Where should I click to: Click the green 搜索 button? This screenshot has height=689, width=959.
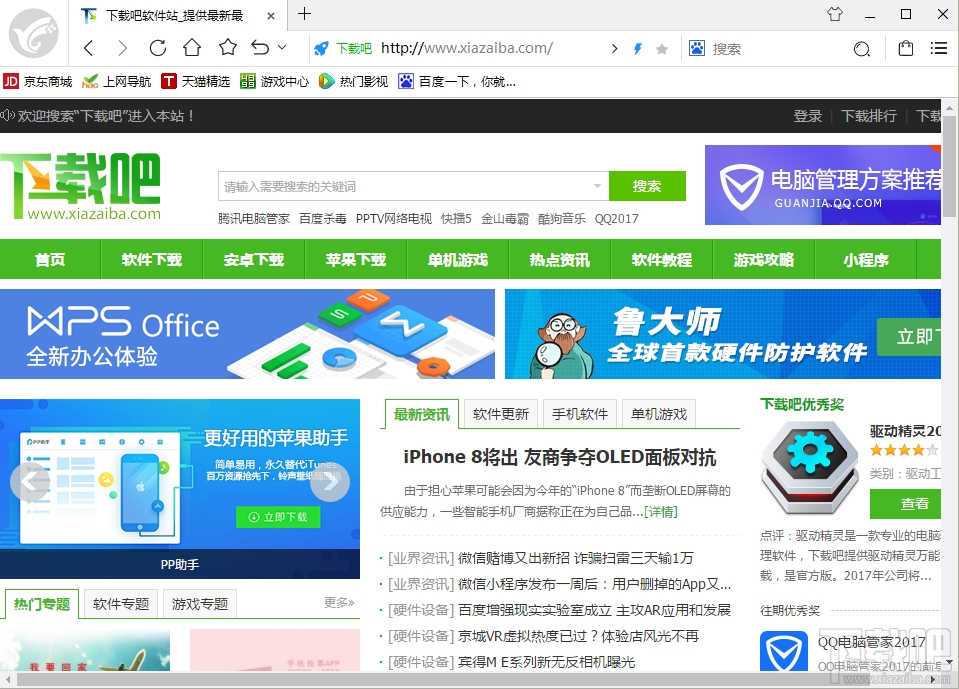(647, 186)
